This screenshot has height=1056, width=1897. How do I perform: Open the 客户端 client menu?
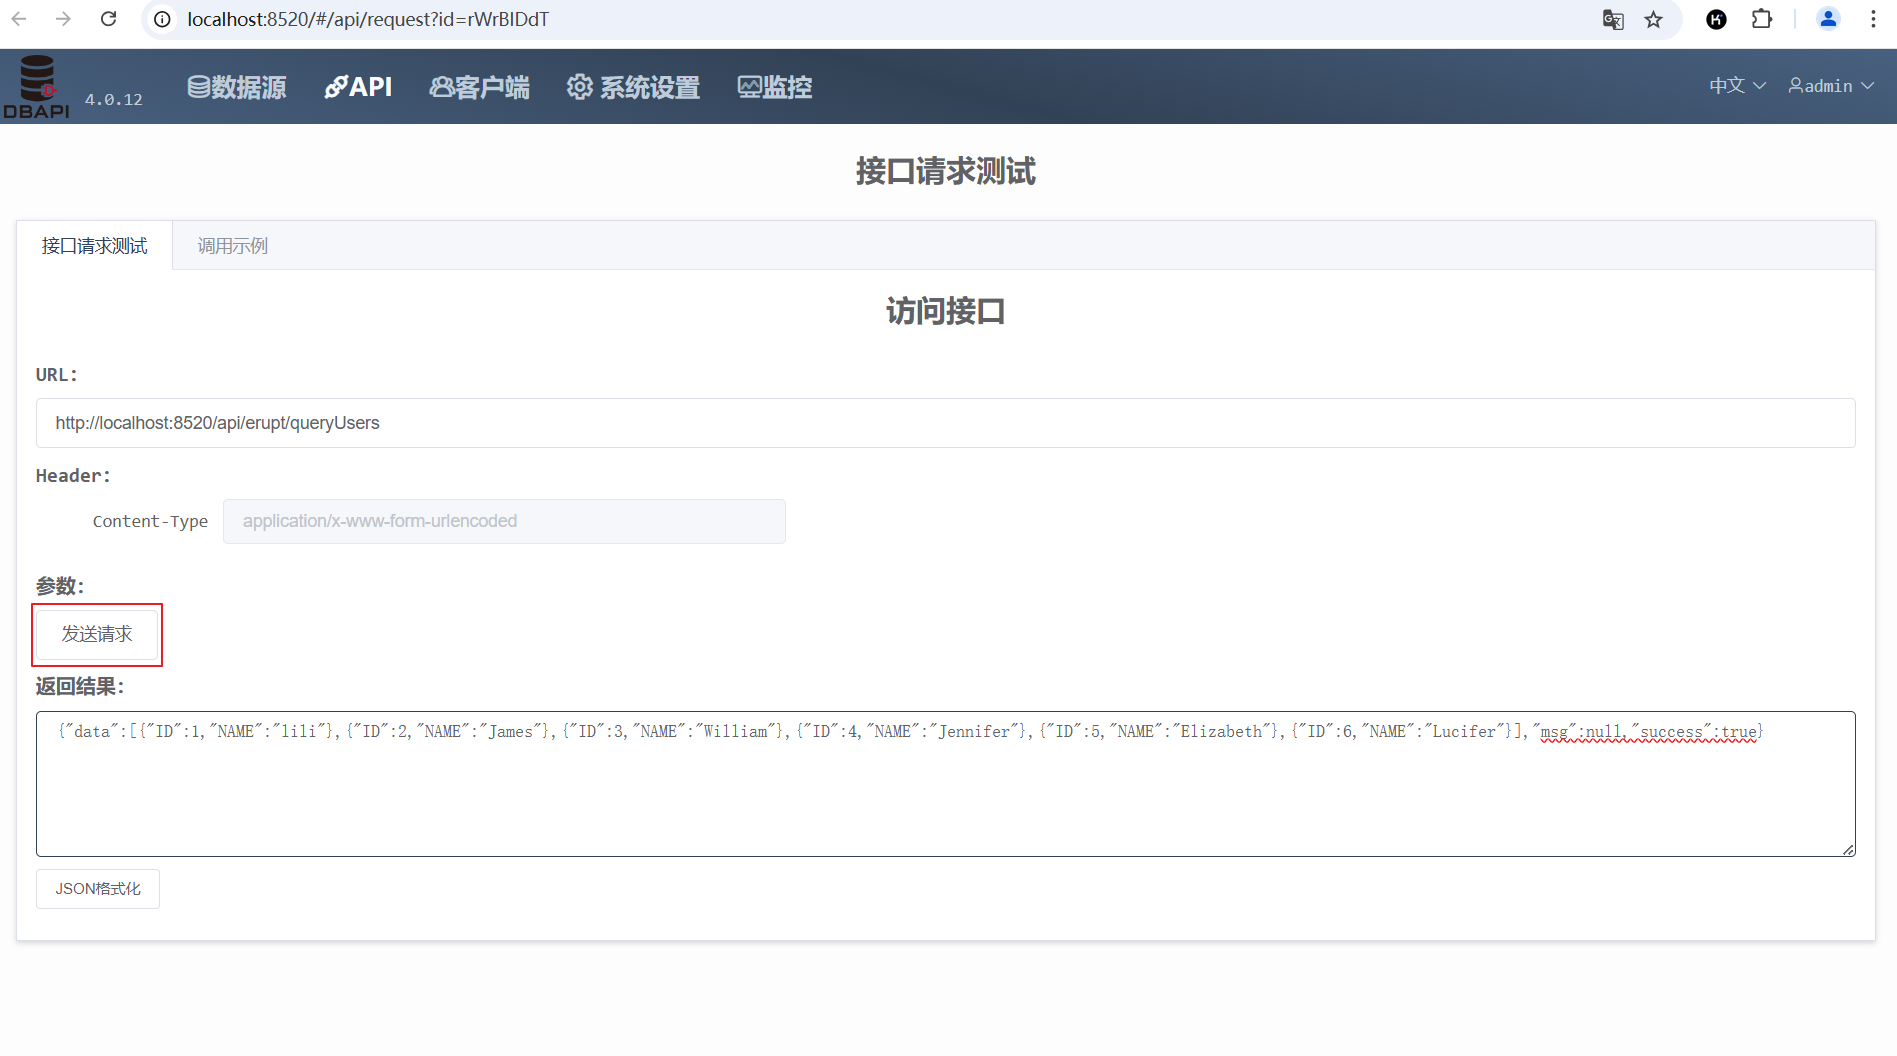pyautogui.click(x=480, y=87)
